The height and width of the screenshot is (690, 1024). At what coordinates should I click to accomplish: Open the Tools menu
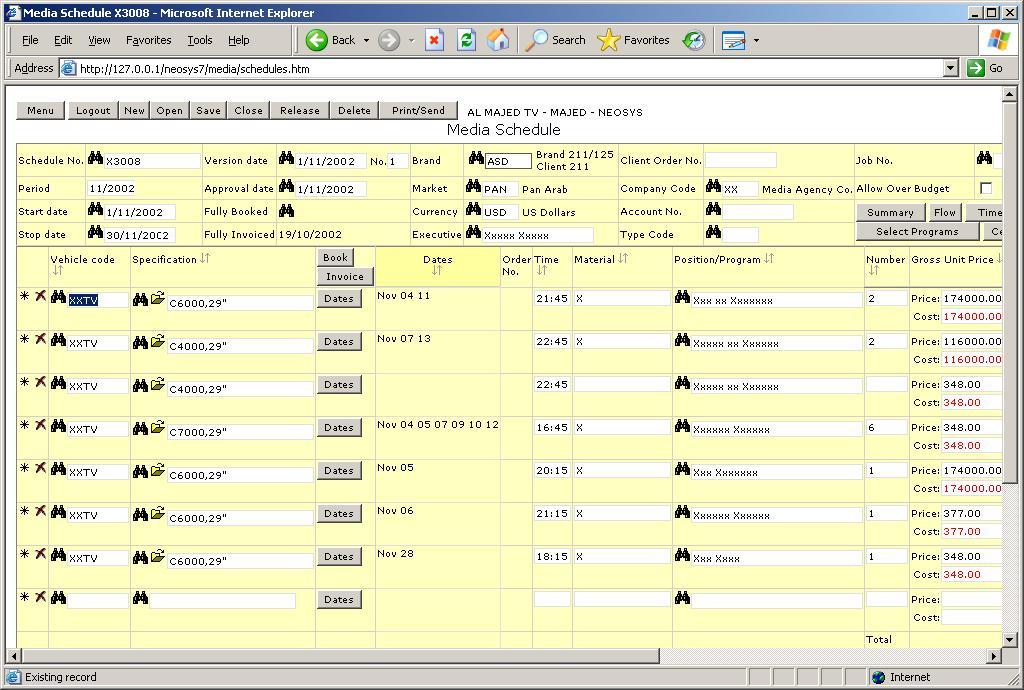(x=200, y=40)
